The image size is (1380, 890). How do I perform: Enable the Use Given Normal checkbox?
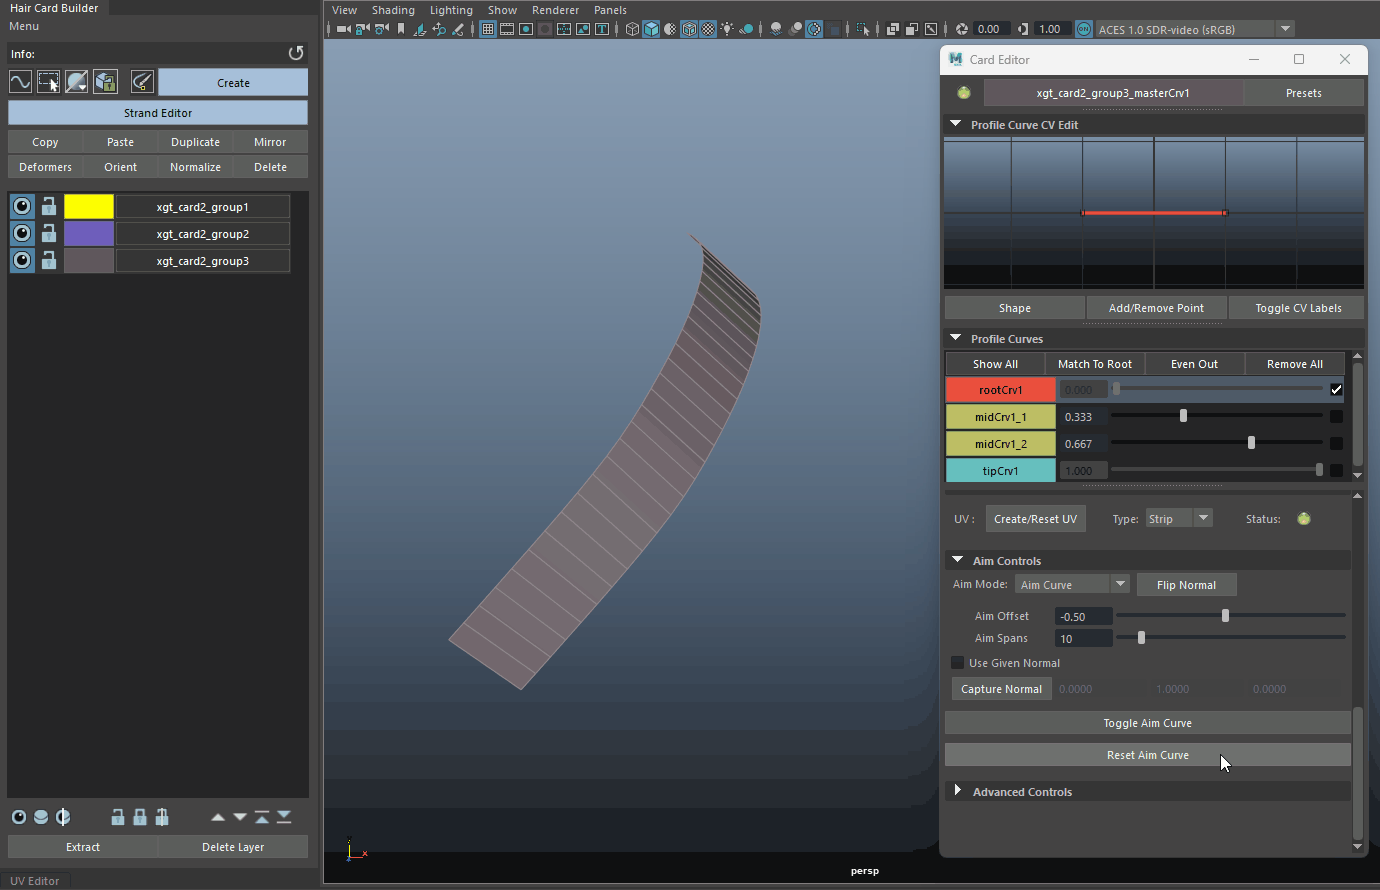(x=958, y=663)
